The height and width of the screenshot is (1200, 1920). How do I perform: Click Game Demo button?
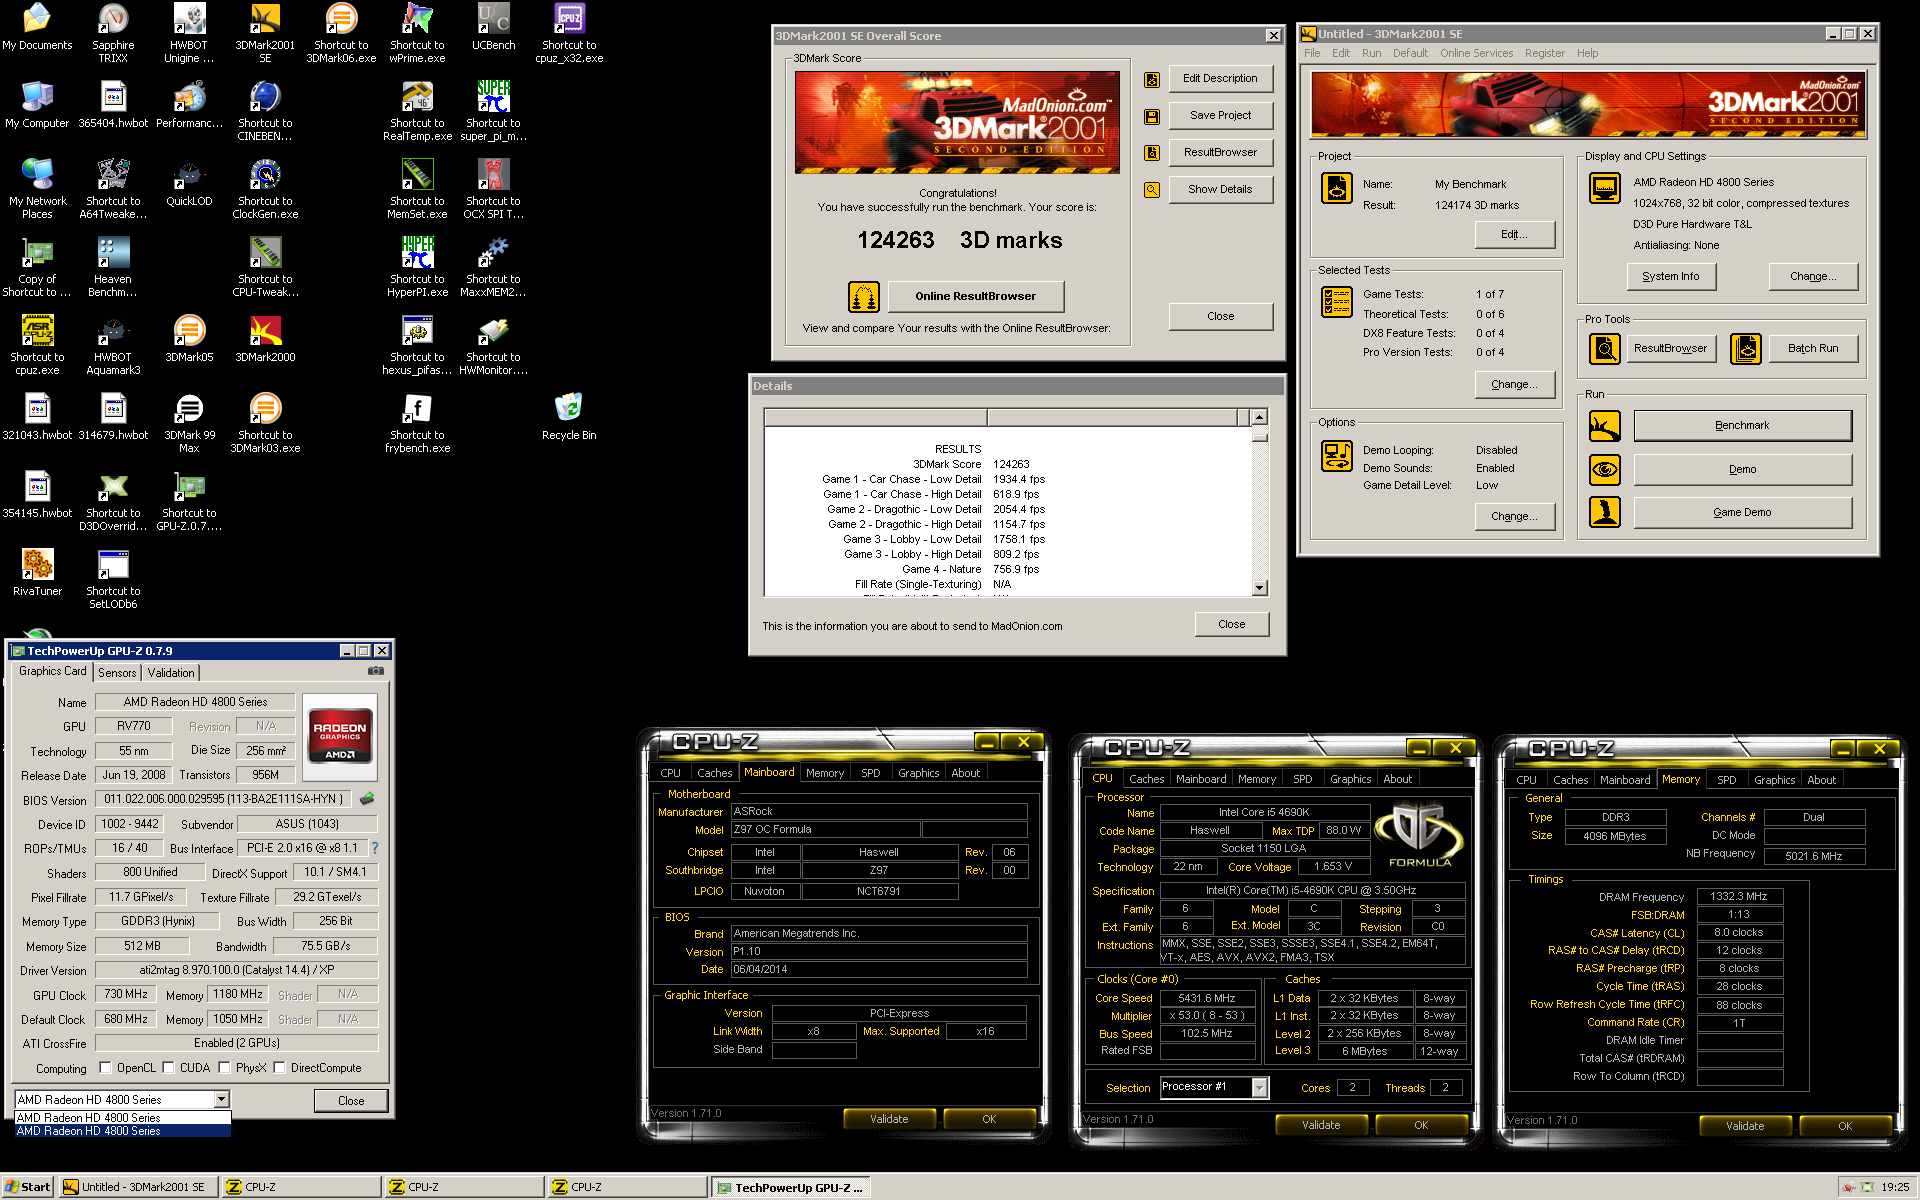click(x=1742, y=512)
